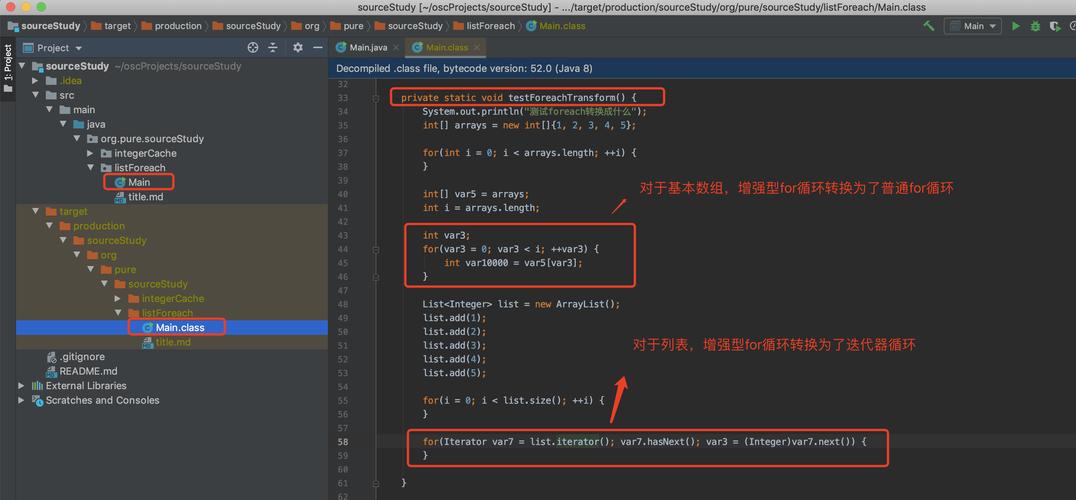Viewport: 1076px width, 500px height.
Task: Collapse the sourceStudy project root node
Action: (x=23, y=67)
